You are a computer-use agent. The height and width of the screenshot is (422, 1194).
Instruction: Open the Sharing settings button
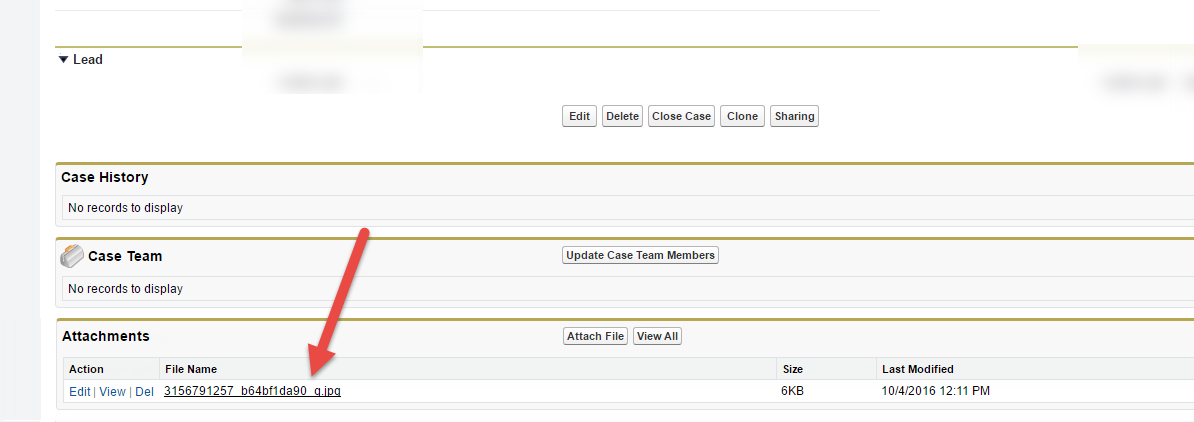pos(795,117)
